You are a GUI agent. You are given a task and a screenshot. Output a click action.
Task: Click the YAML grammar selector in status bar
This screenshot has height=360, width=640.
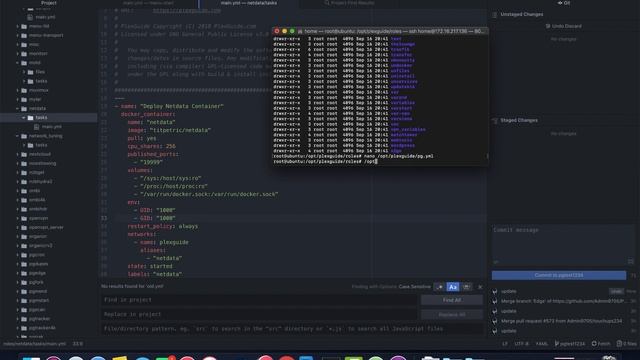coord(542,344)
